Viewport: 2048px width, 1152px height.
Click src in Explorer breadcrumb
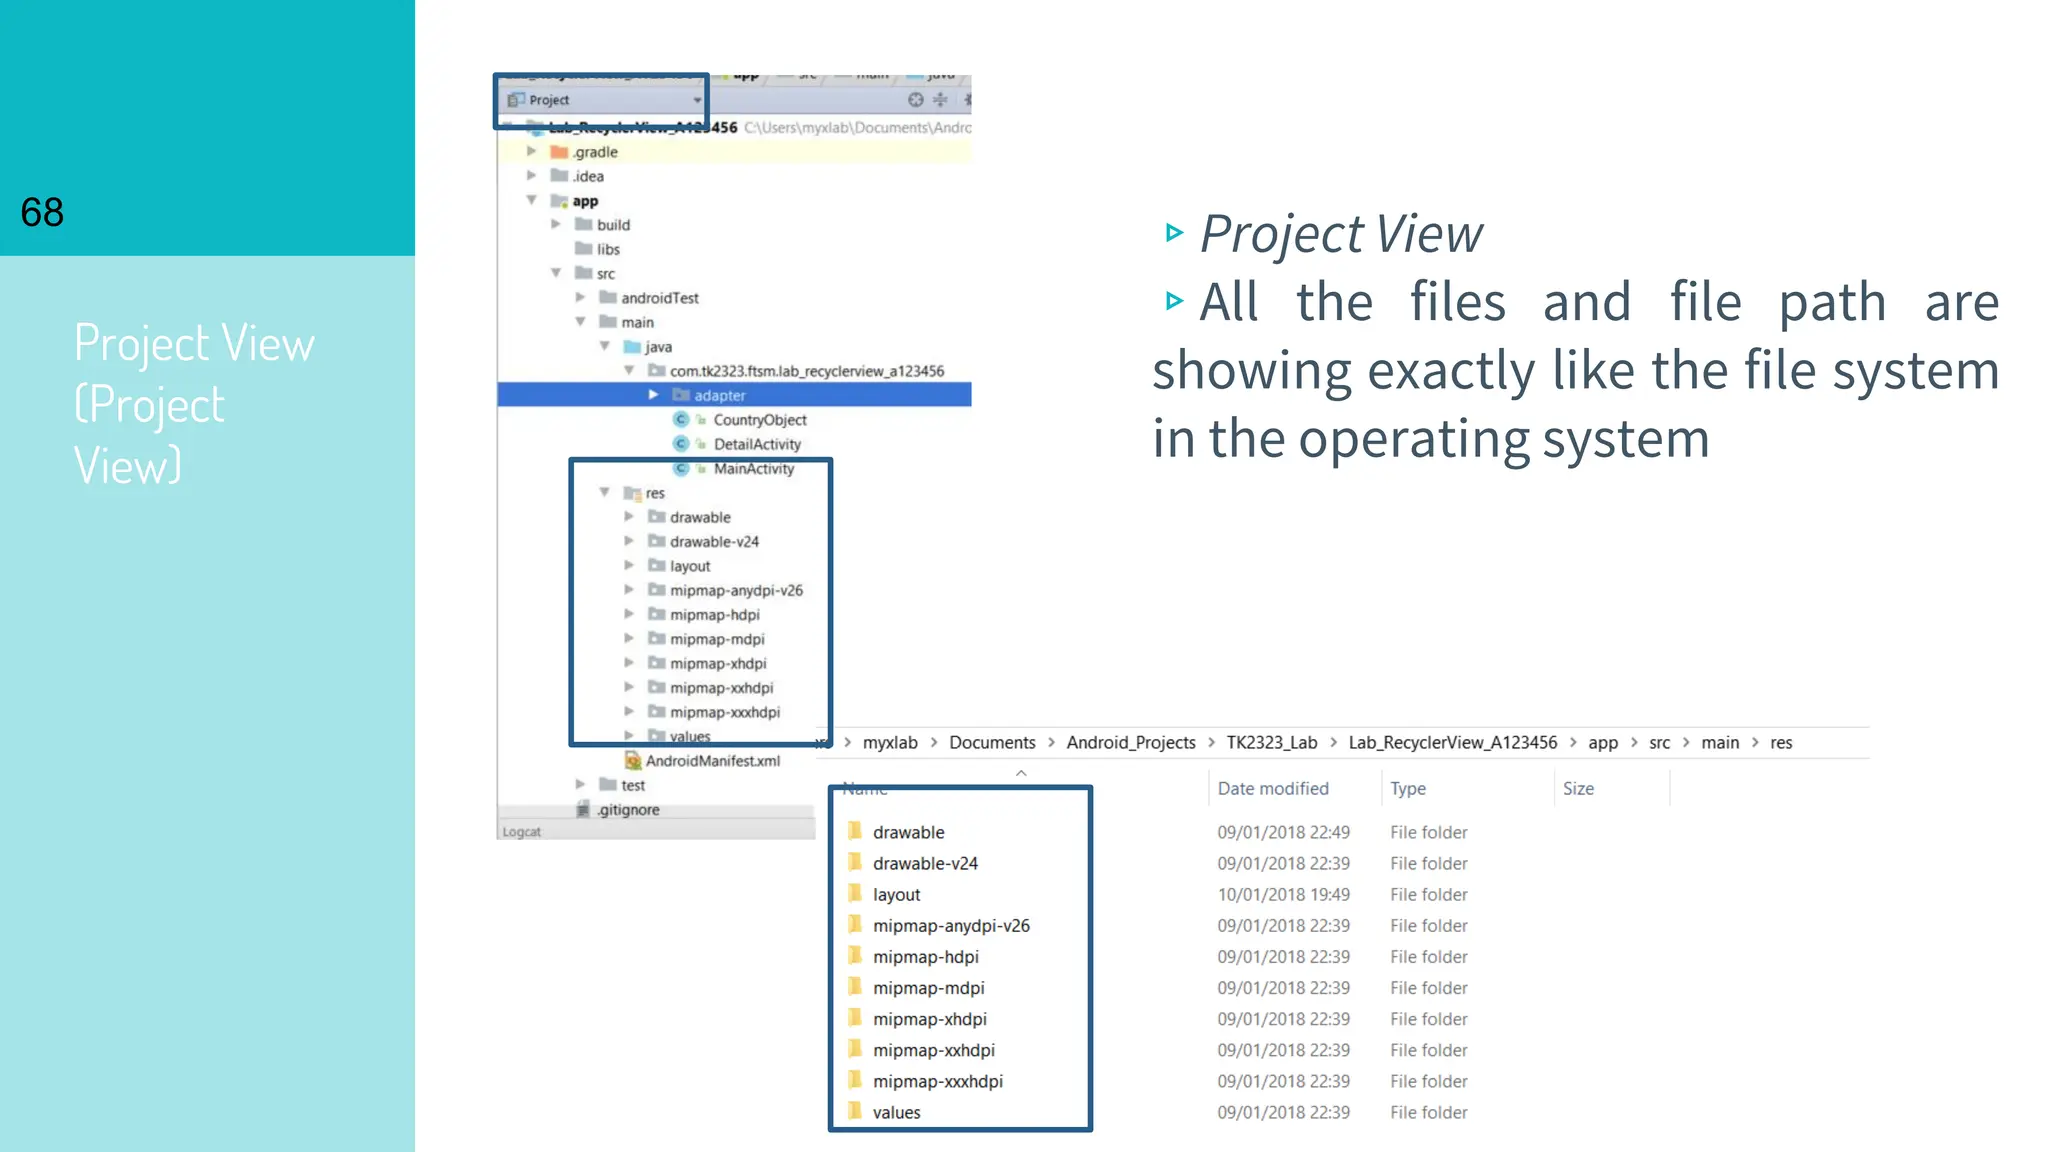pyautogui.click(x=1660, y=743)
